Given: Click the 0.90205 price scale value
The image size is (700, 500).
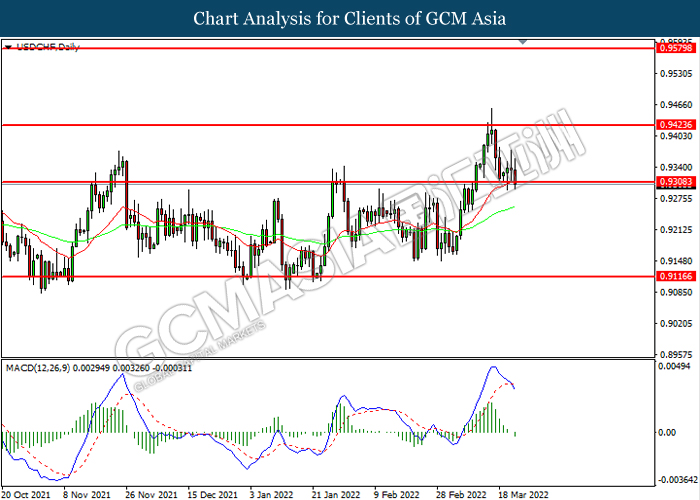Looking at the screenshot, I should tap(676, 323).
